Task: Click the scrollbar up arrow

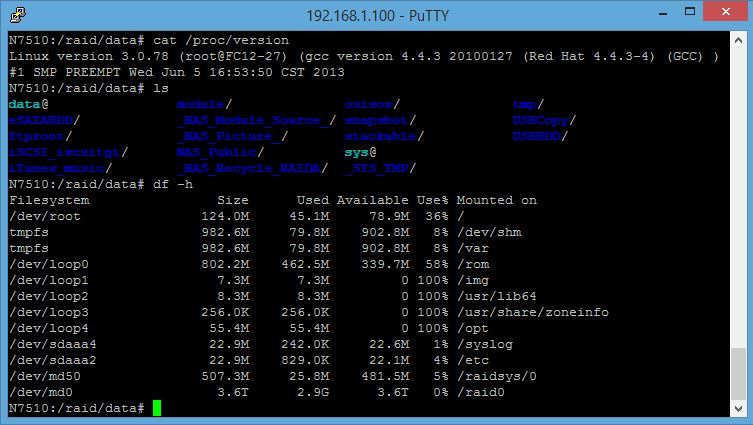Action: [738, 40]
